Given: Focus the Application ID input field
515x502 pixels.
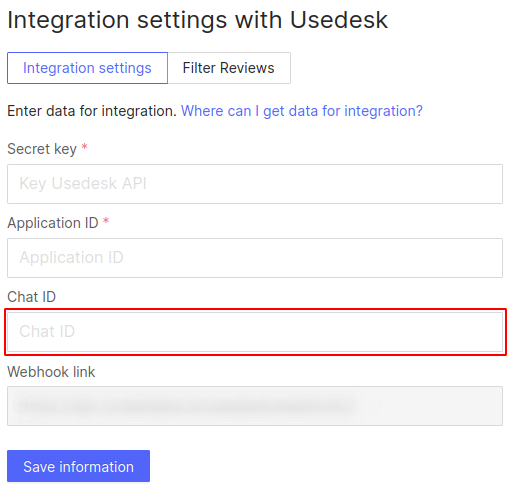Looking at the screenshot, I should click(255, 258).
